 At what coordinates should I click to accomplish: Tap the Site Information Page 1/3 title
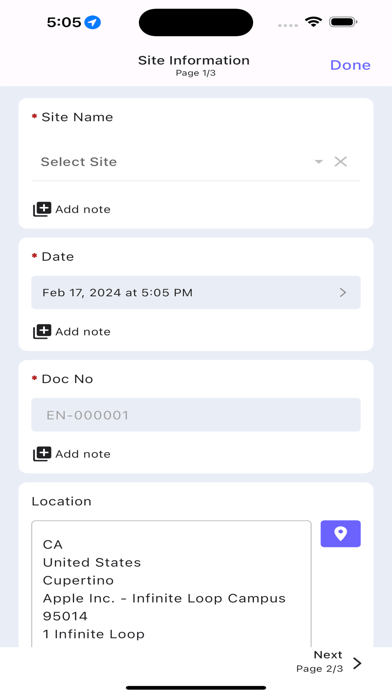click(x=194, y=65)
